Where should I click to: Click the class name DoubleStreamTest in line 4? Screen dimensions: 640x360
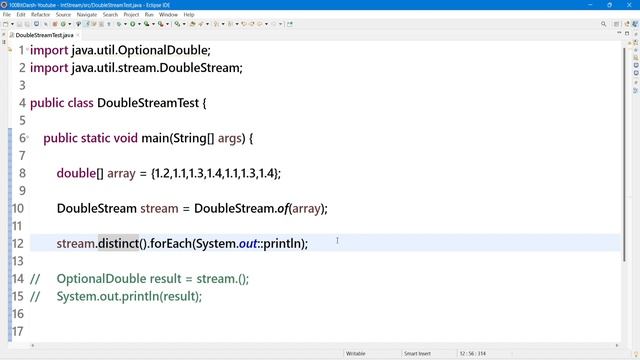pos(148,103)
